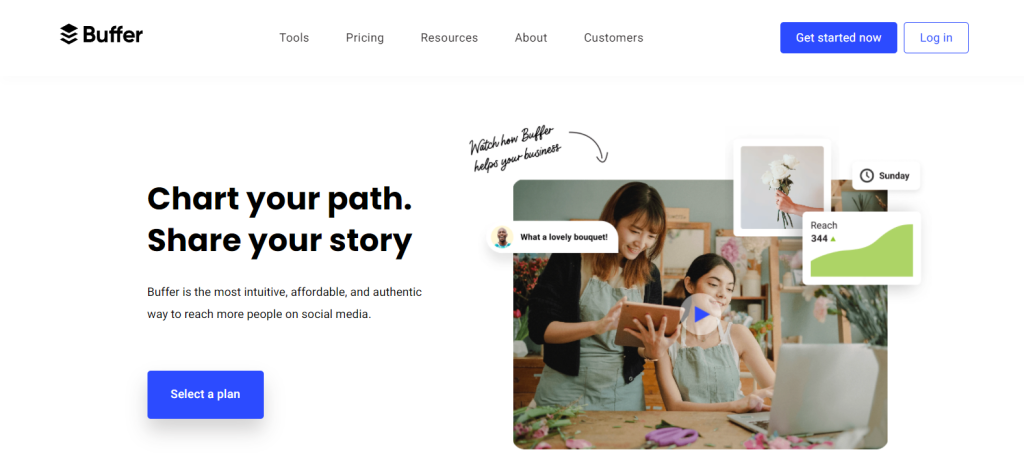Viewport: 1024px width, 465px height.
Task: Open the About menu
Action: click(530, 38)
